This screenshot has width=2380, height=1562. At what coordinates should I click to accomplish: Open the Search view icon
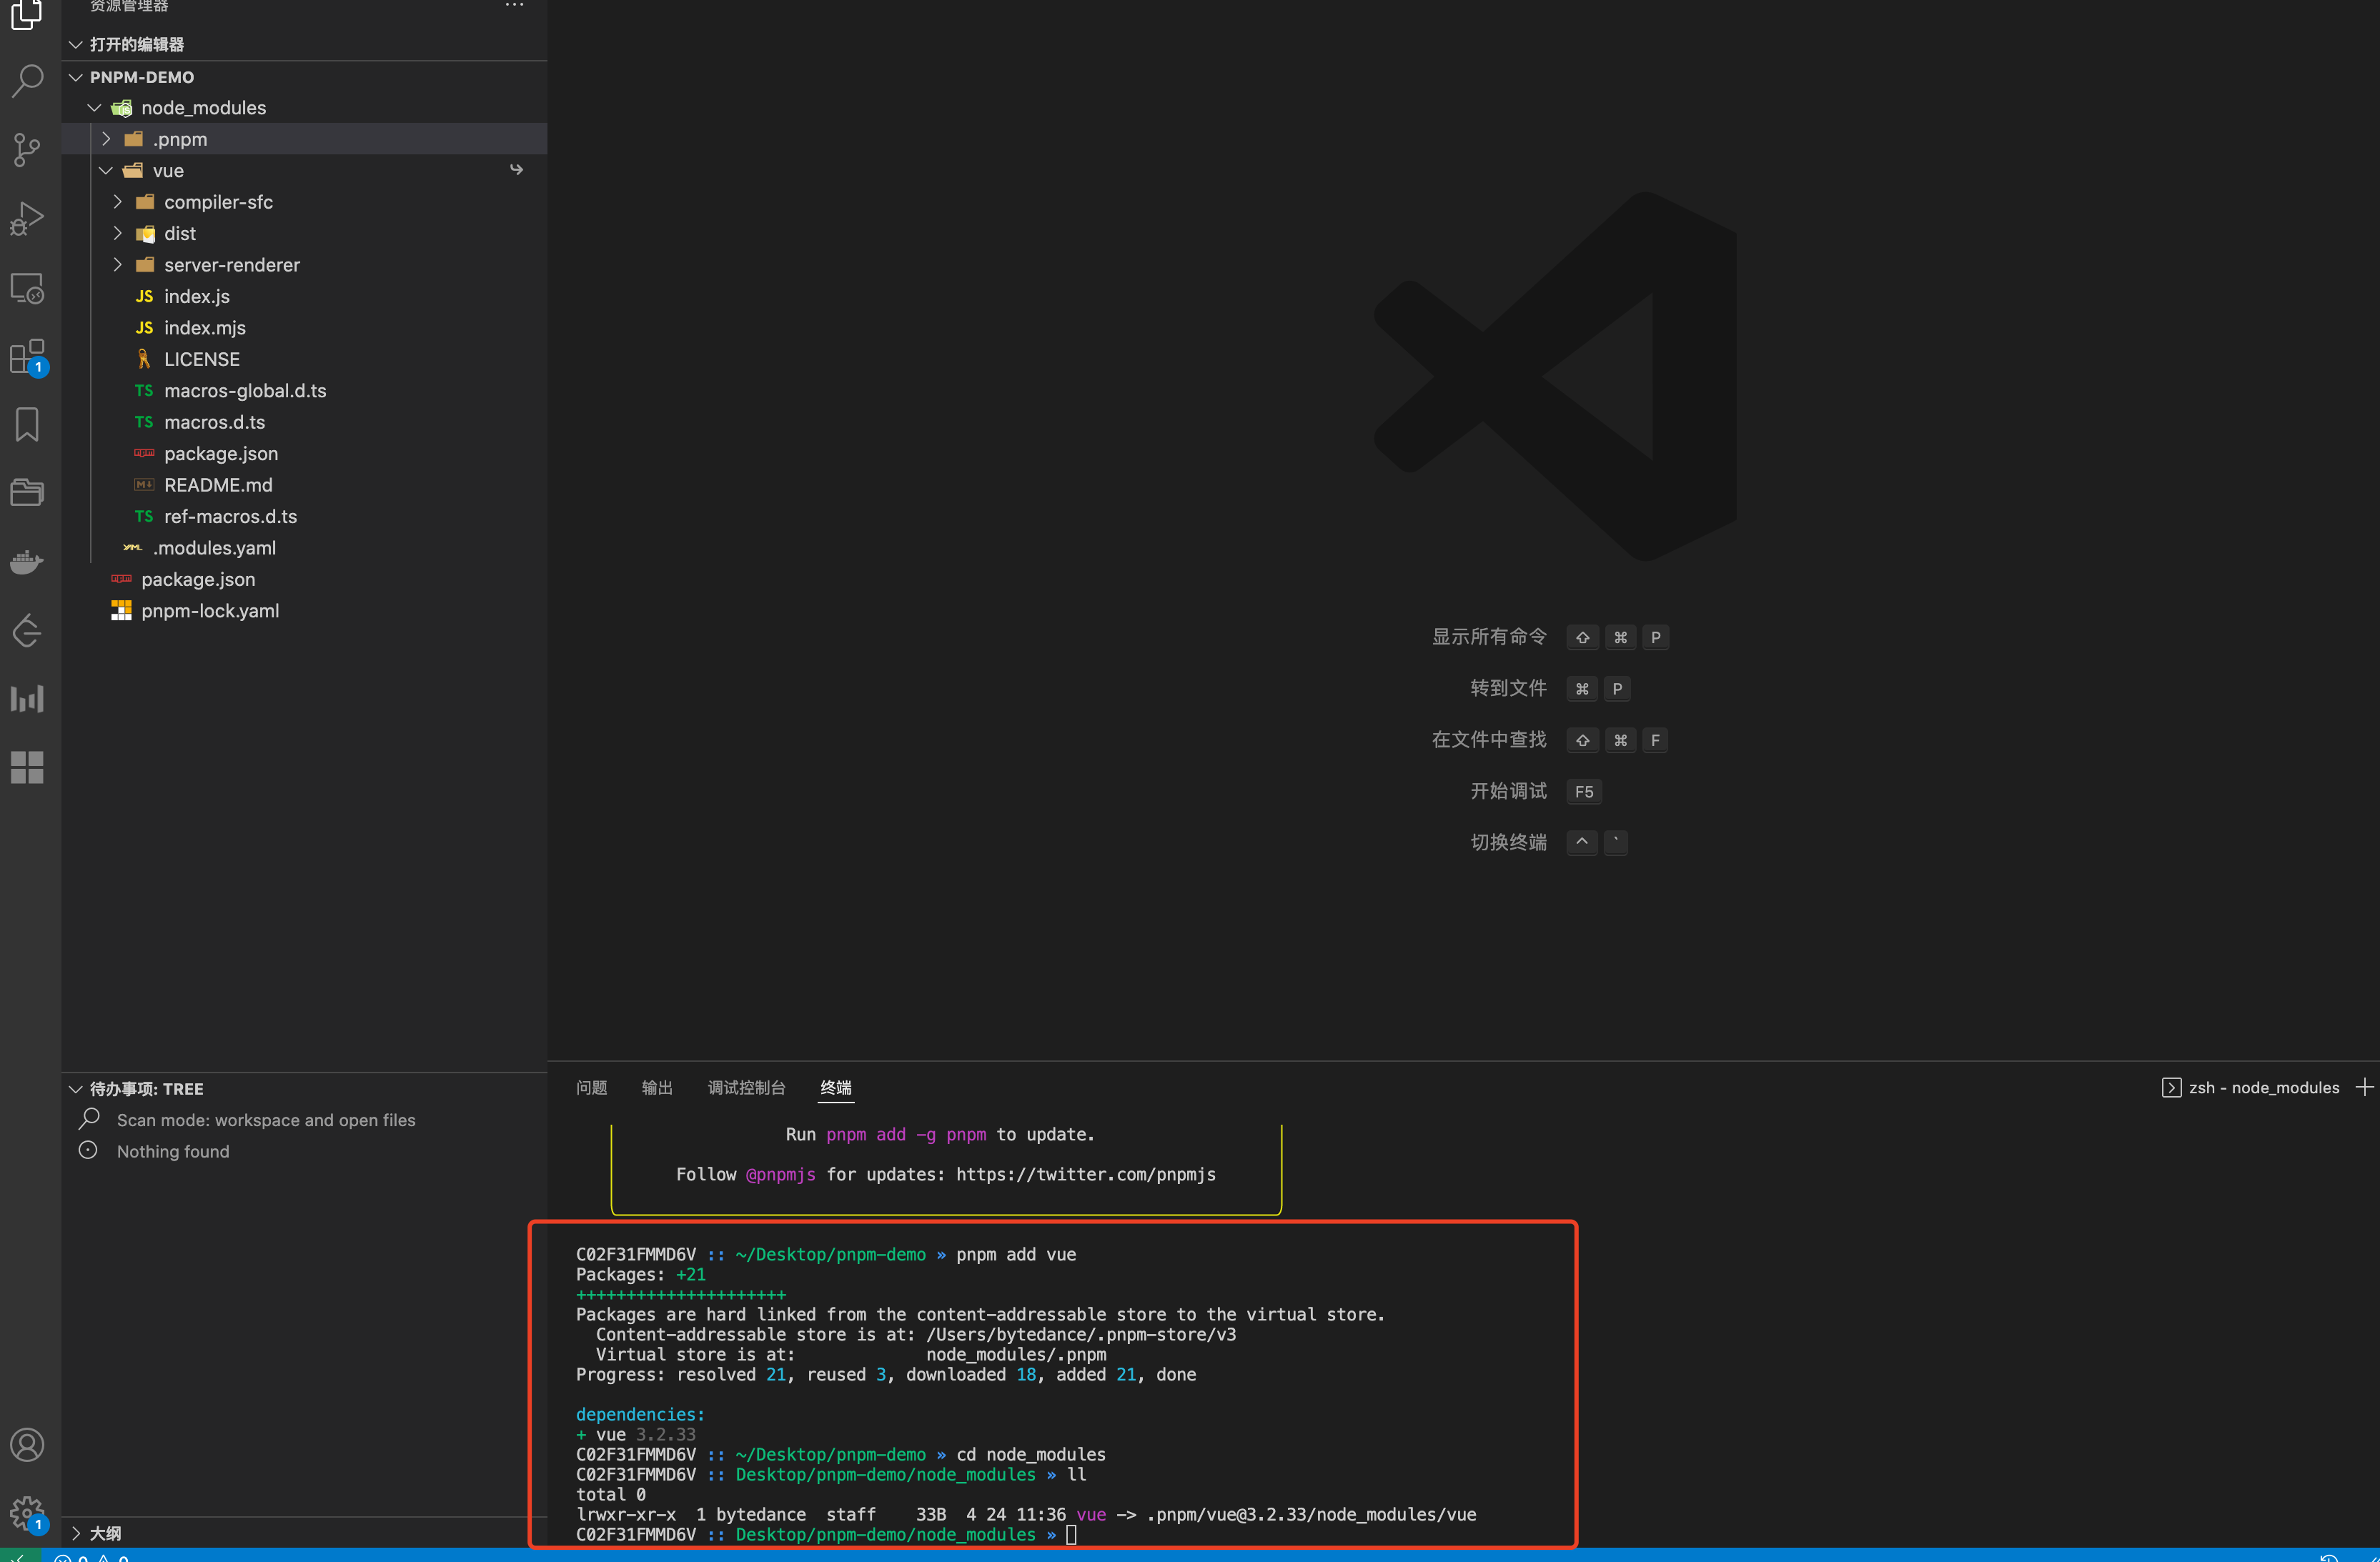coord(27,81)
